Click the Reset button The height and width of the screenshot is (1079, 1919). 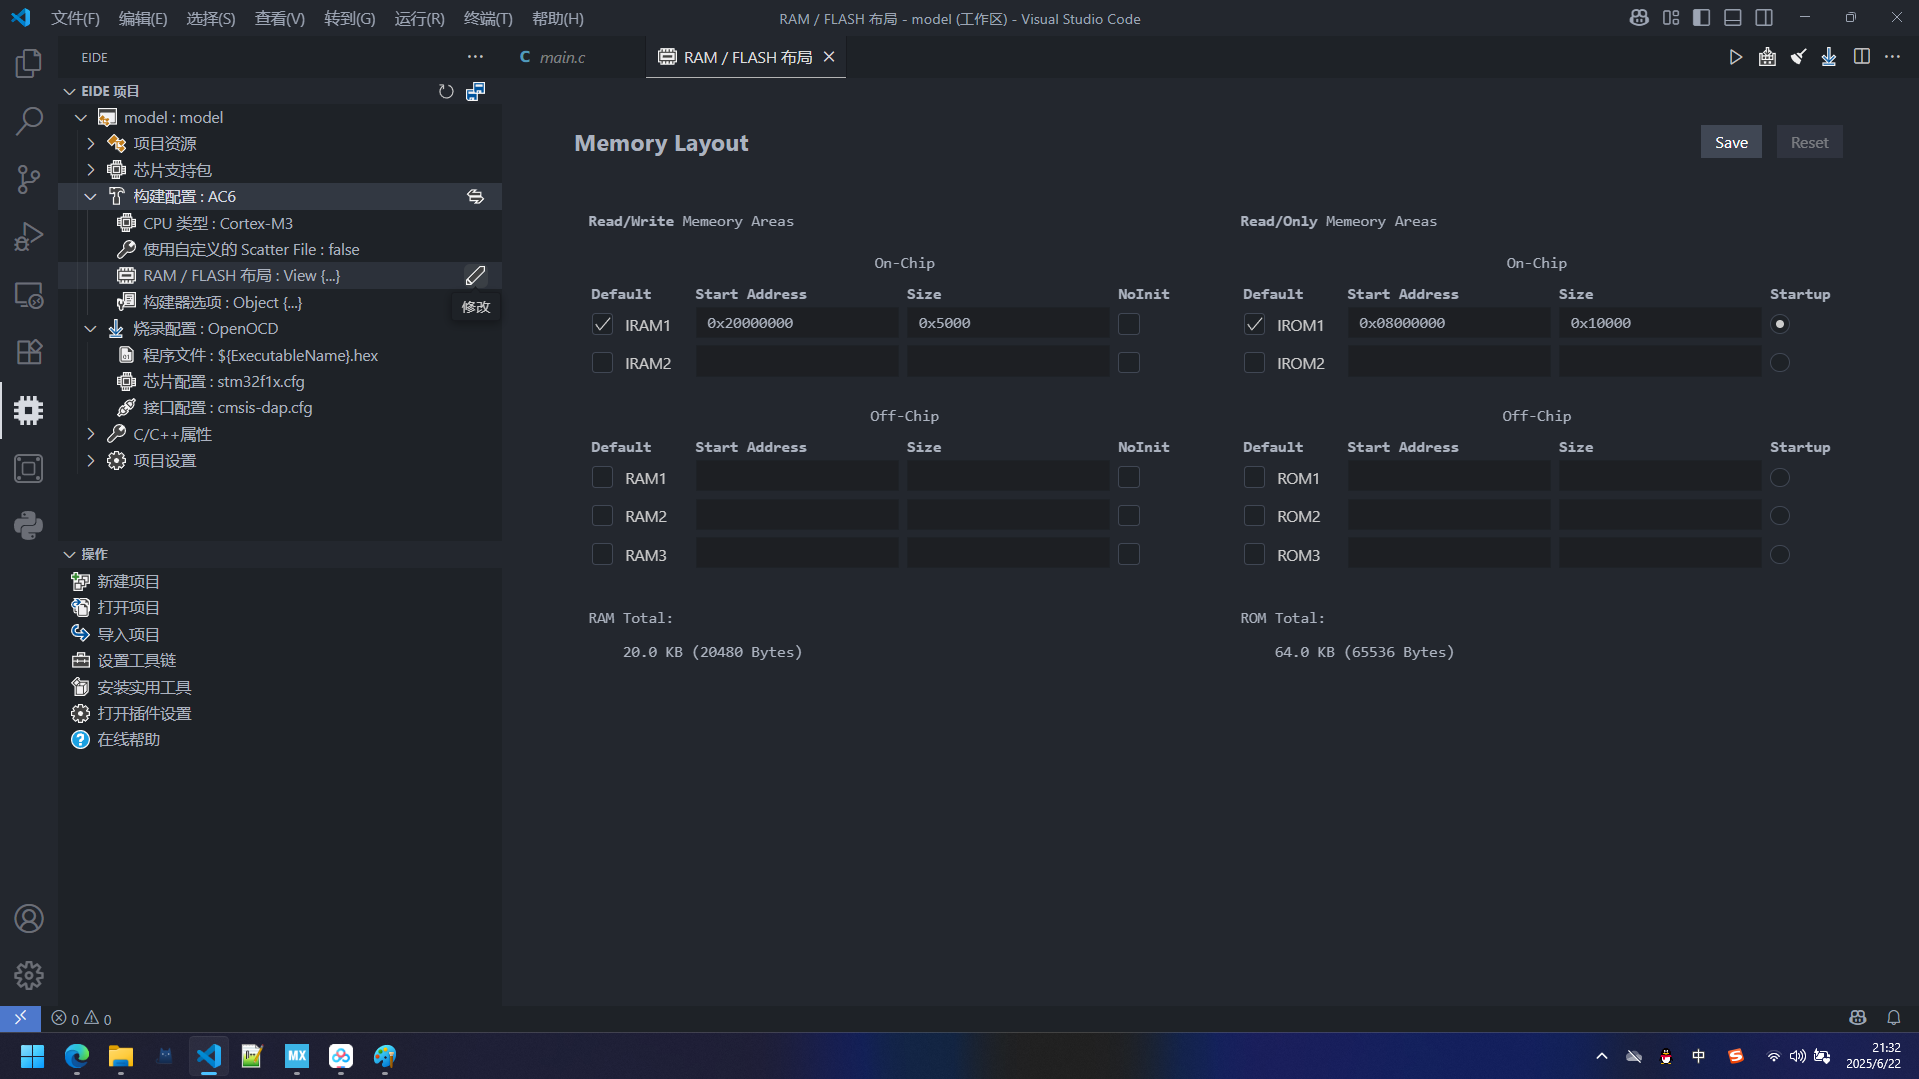[1808, 142]
